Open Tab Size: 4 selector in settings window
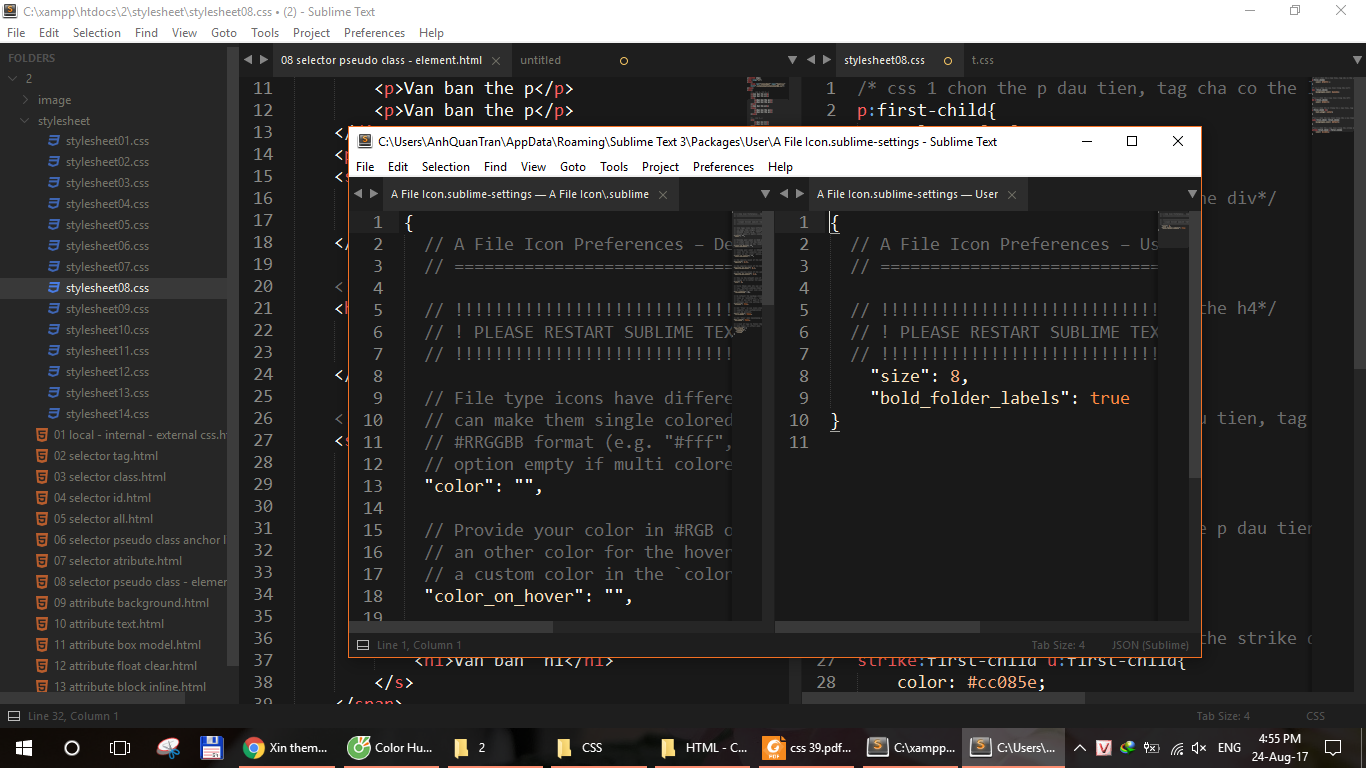The width and height of the screenshot is (1366, 768). coord(1058,645)
